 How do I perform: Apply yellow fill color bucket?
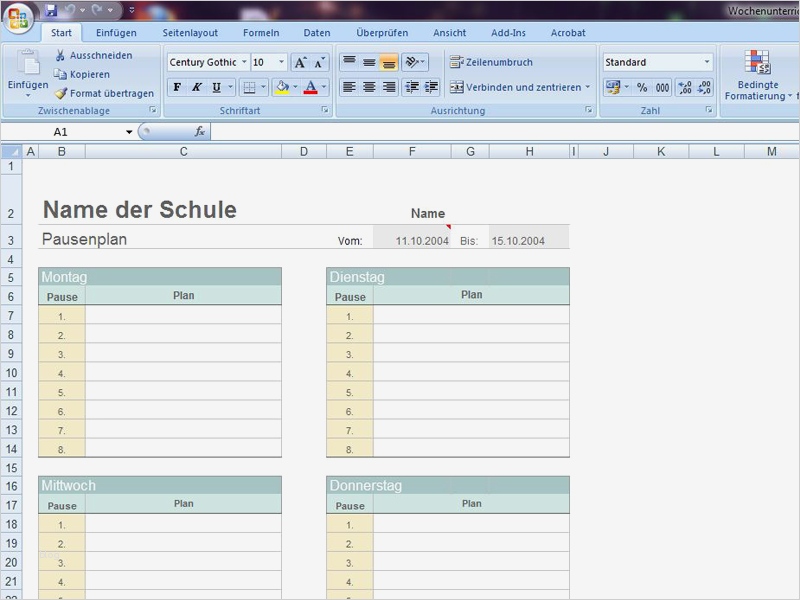(x=282, y=87)
